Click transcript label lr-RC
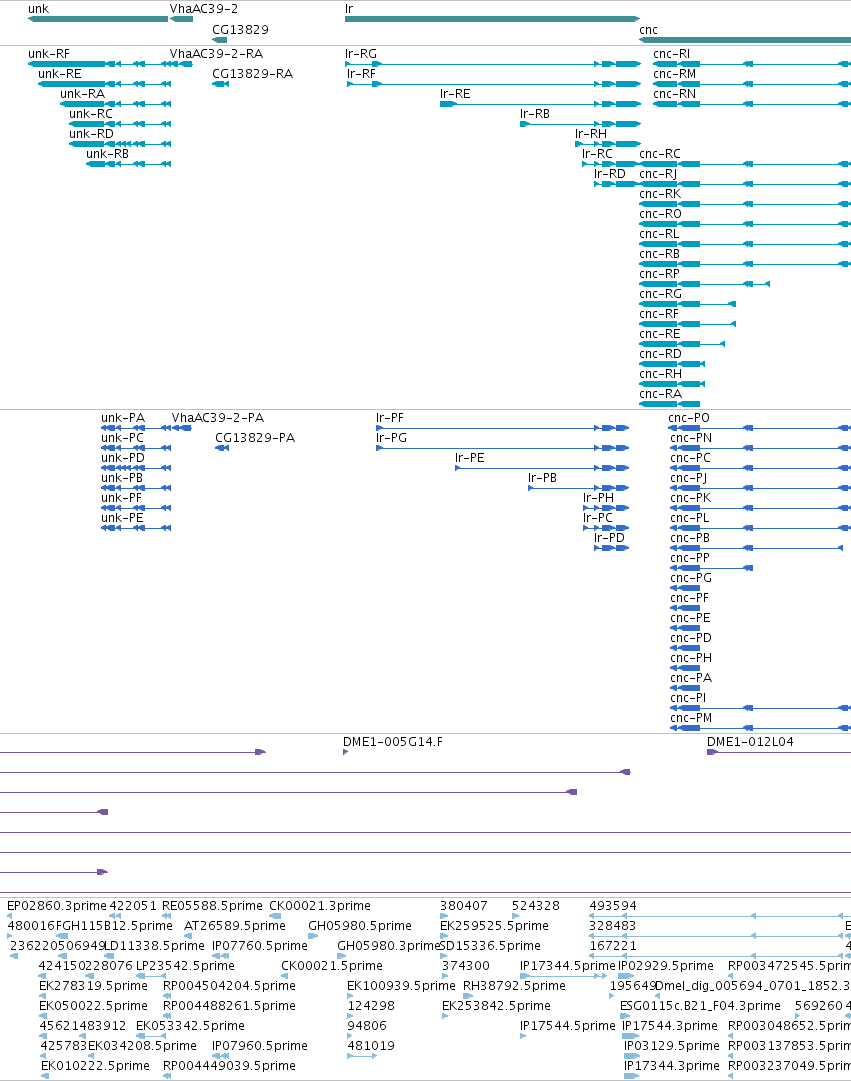 point(597,154)
